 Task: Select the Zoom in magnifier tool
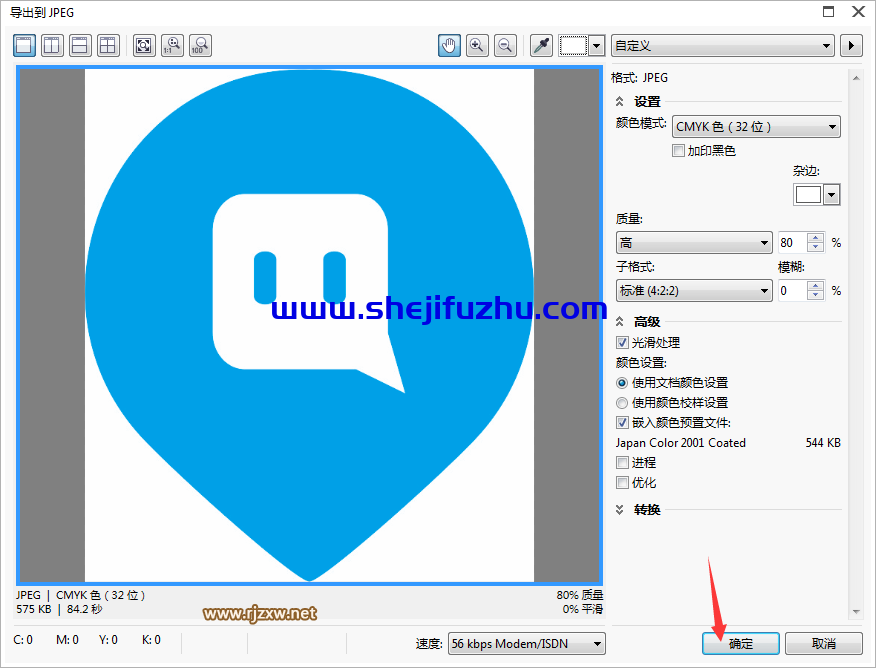click(477, 45)
